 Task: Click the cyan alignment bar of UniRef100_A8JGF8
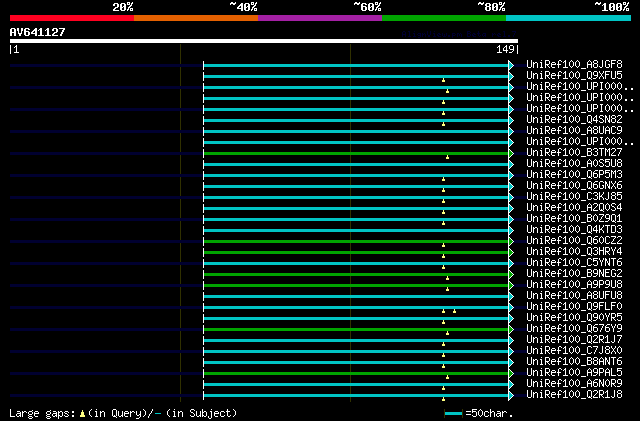tap(356, 65)
